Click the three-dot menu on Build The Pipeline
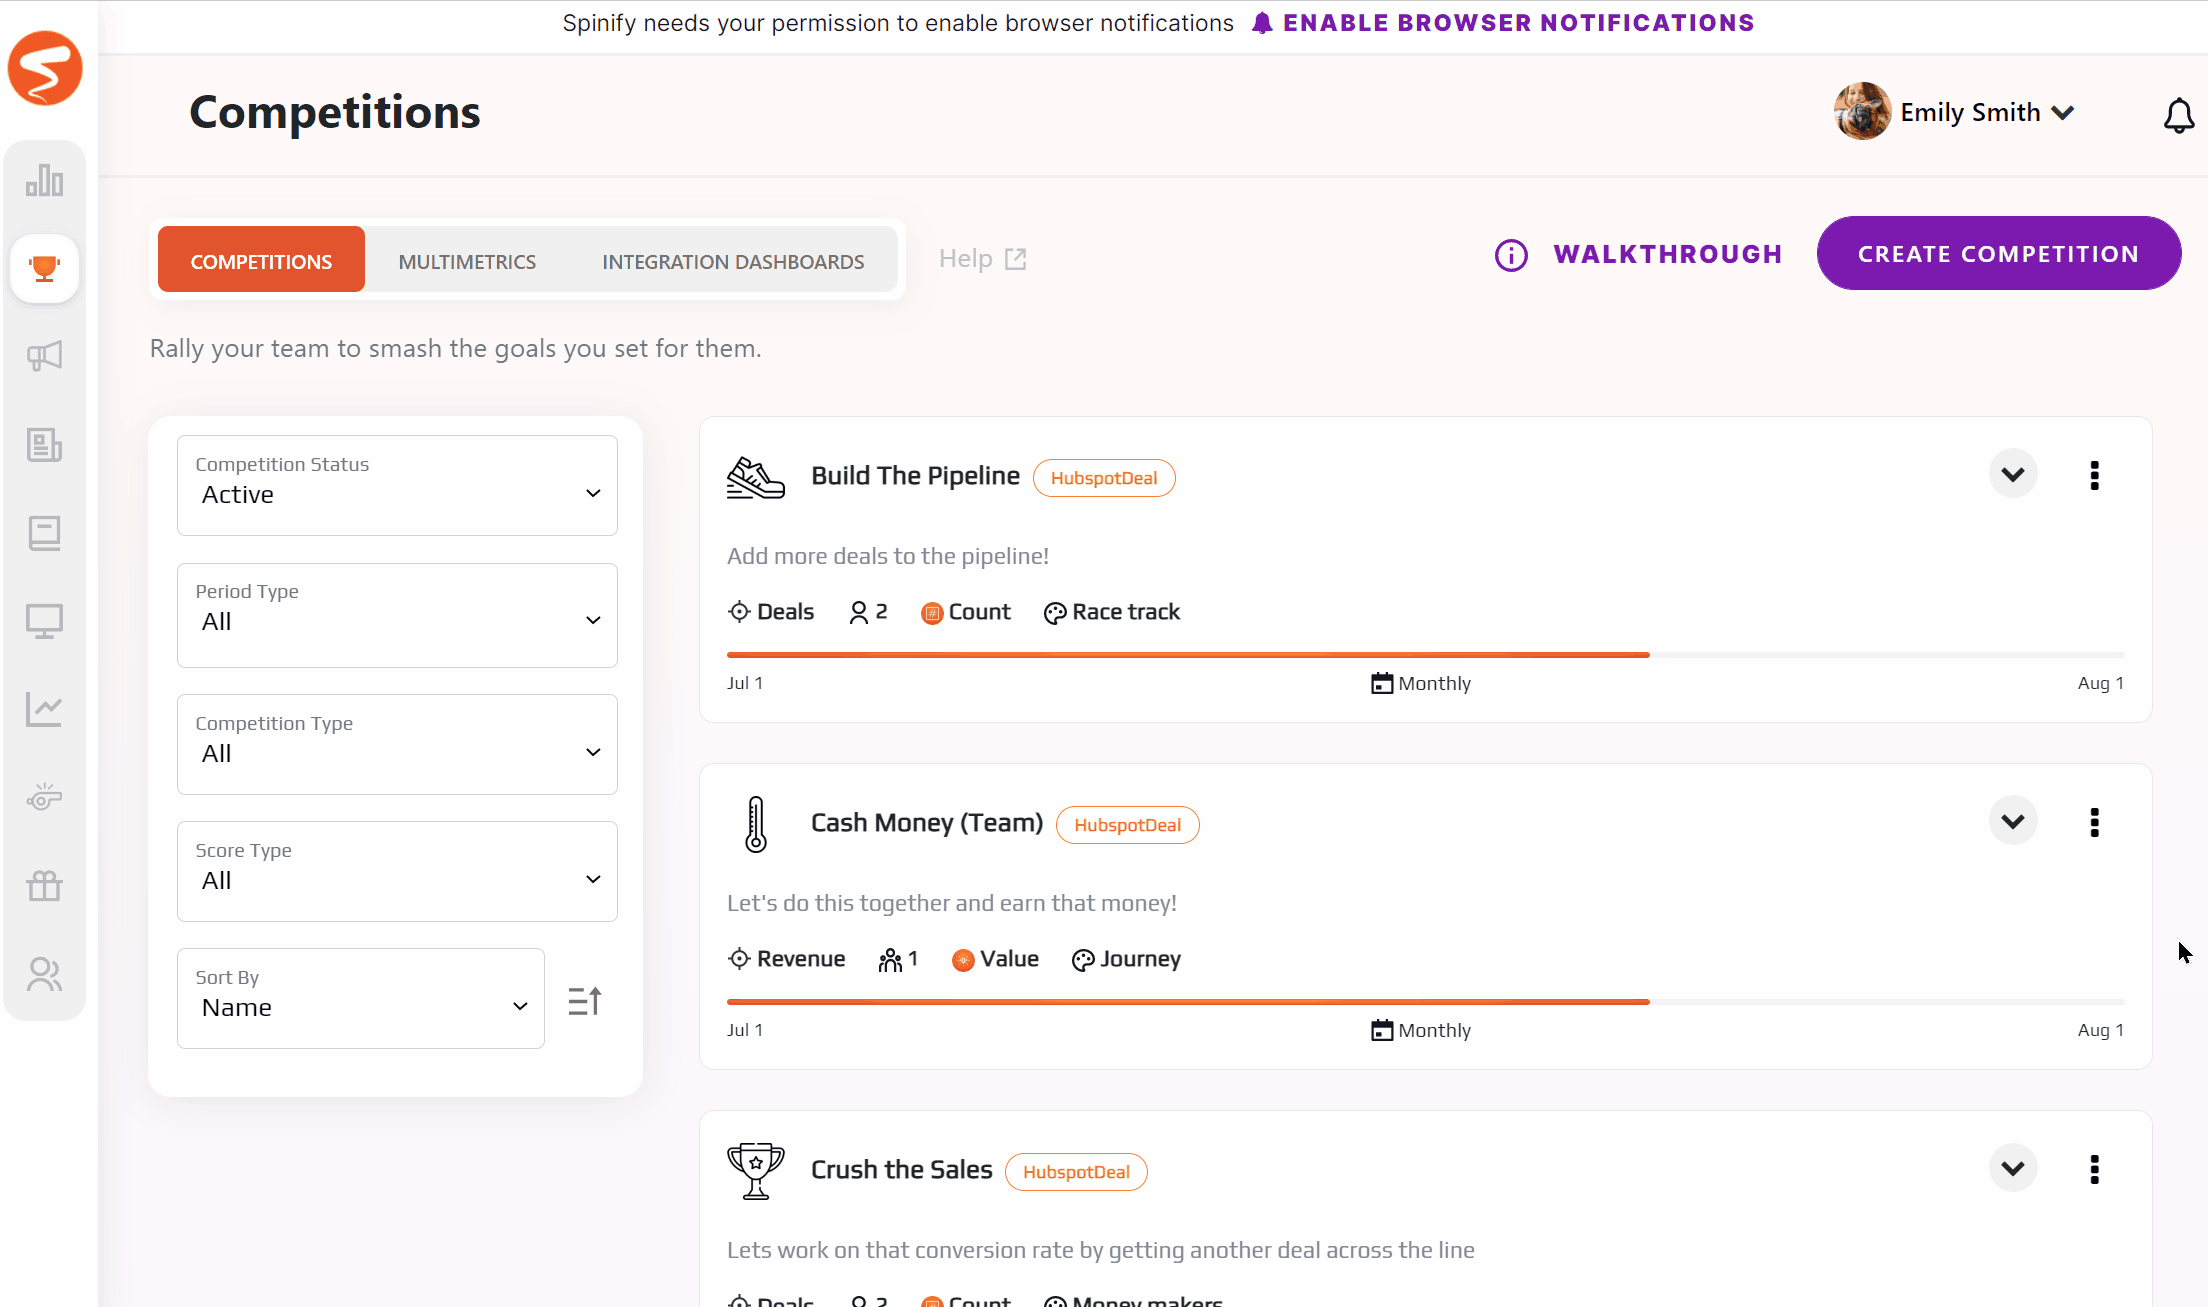This screenshot has height=1307, width=2208. point(2094,476)
